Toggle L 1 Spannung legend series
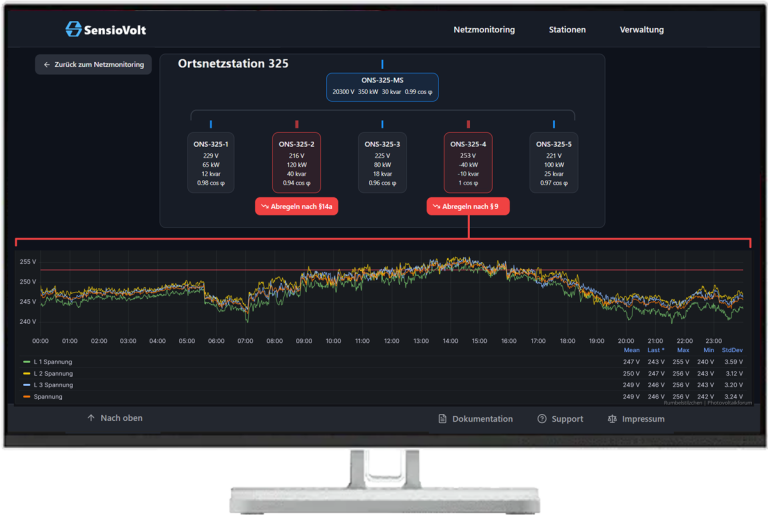Screen dimensions: 768x515 tap(53, 362)
